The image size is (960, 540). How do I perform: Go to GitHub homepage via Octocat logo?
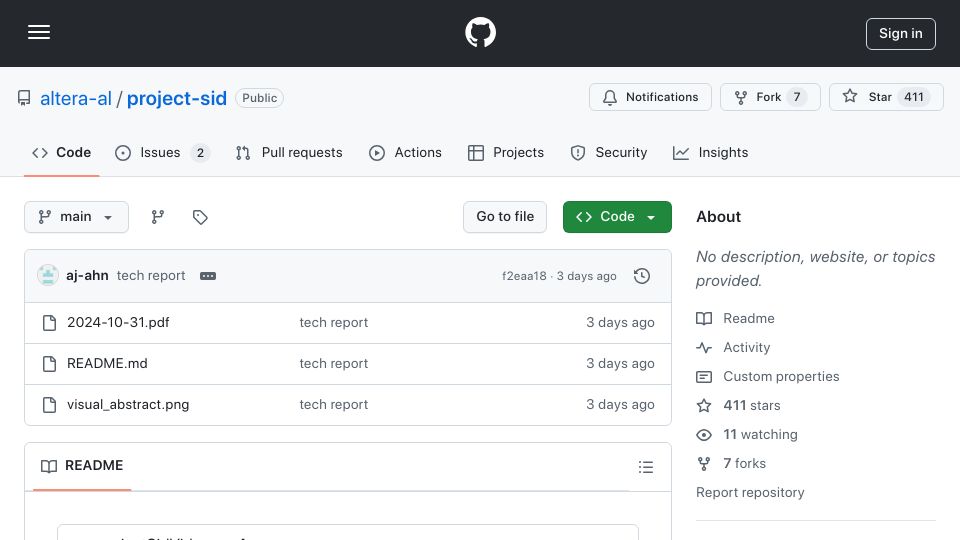[480, 32]
